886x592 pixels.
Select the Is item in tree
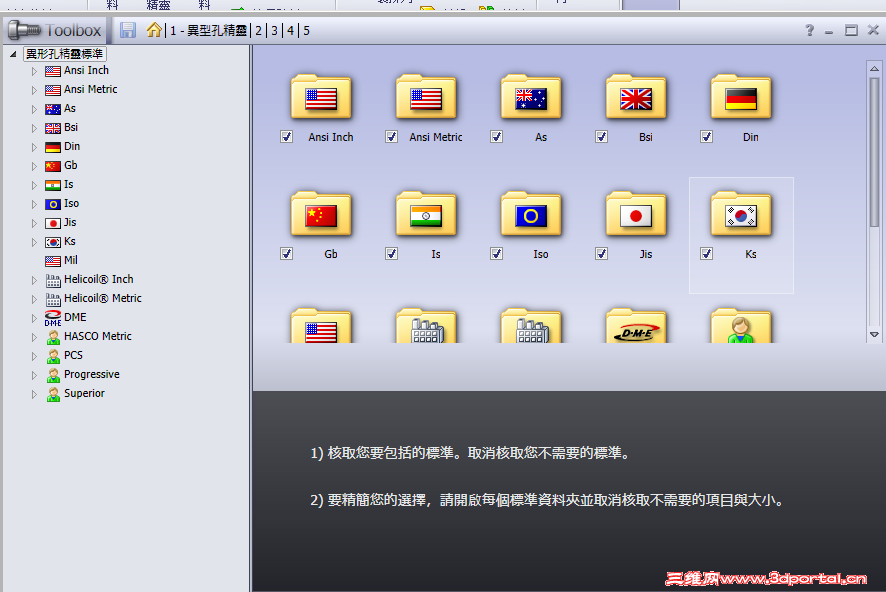(x=68, y=184)
